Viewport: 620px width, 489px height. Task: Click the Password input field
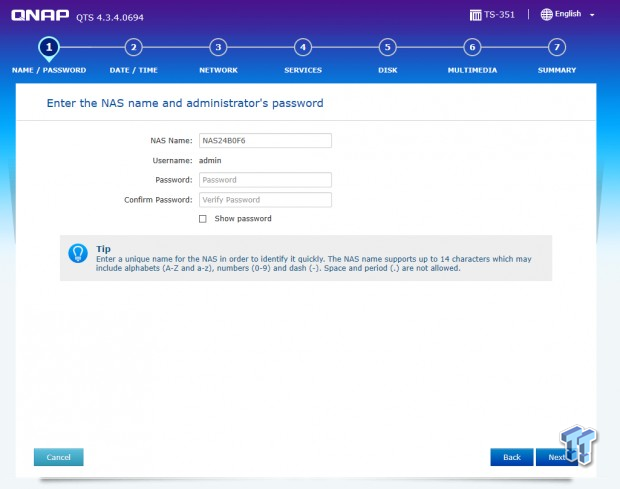265,180
